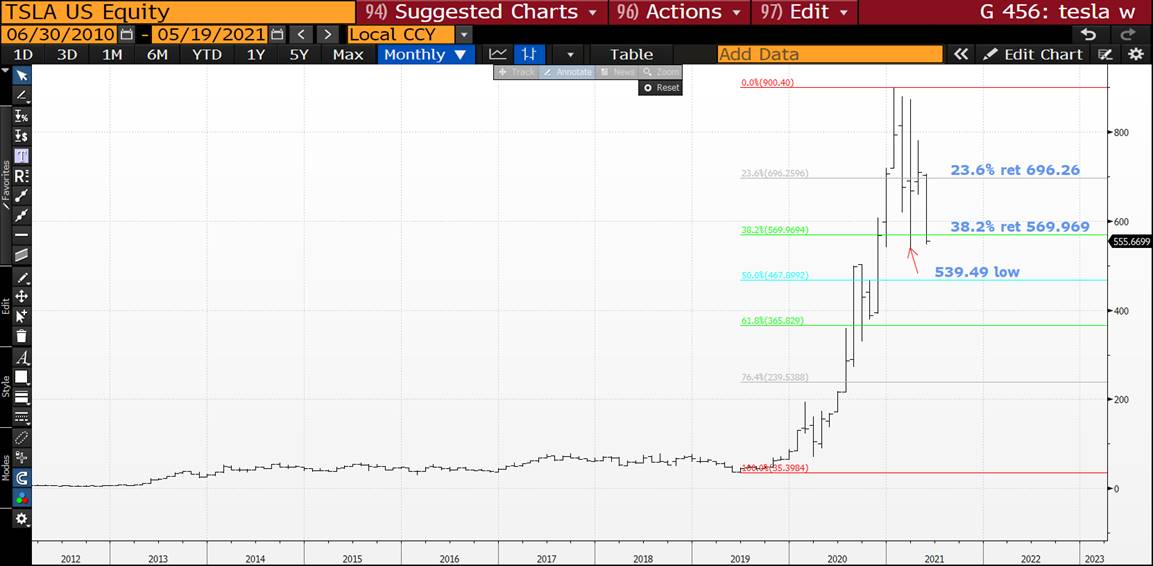Select the 6M range tab
1153x566 pixels.
tap(157, 54)
